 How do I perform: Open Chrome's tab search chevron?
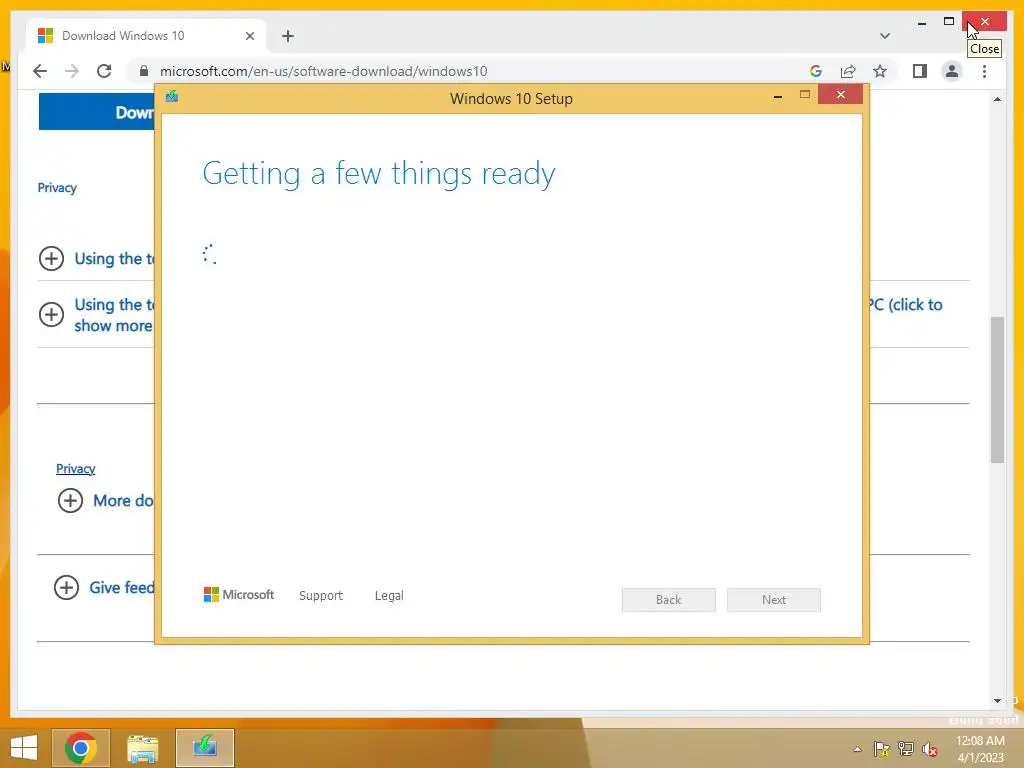(884, 36)
